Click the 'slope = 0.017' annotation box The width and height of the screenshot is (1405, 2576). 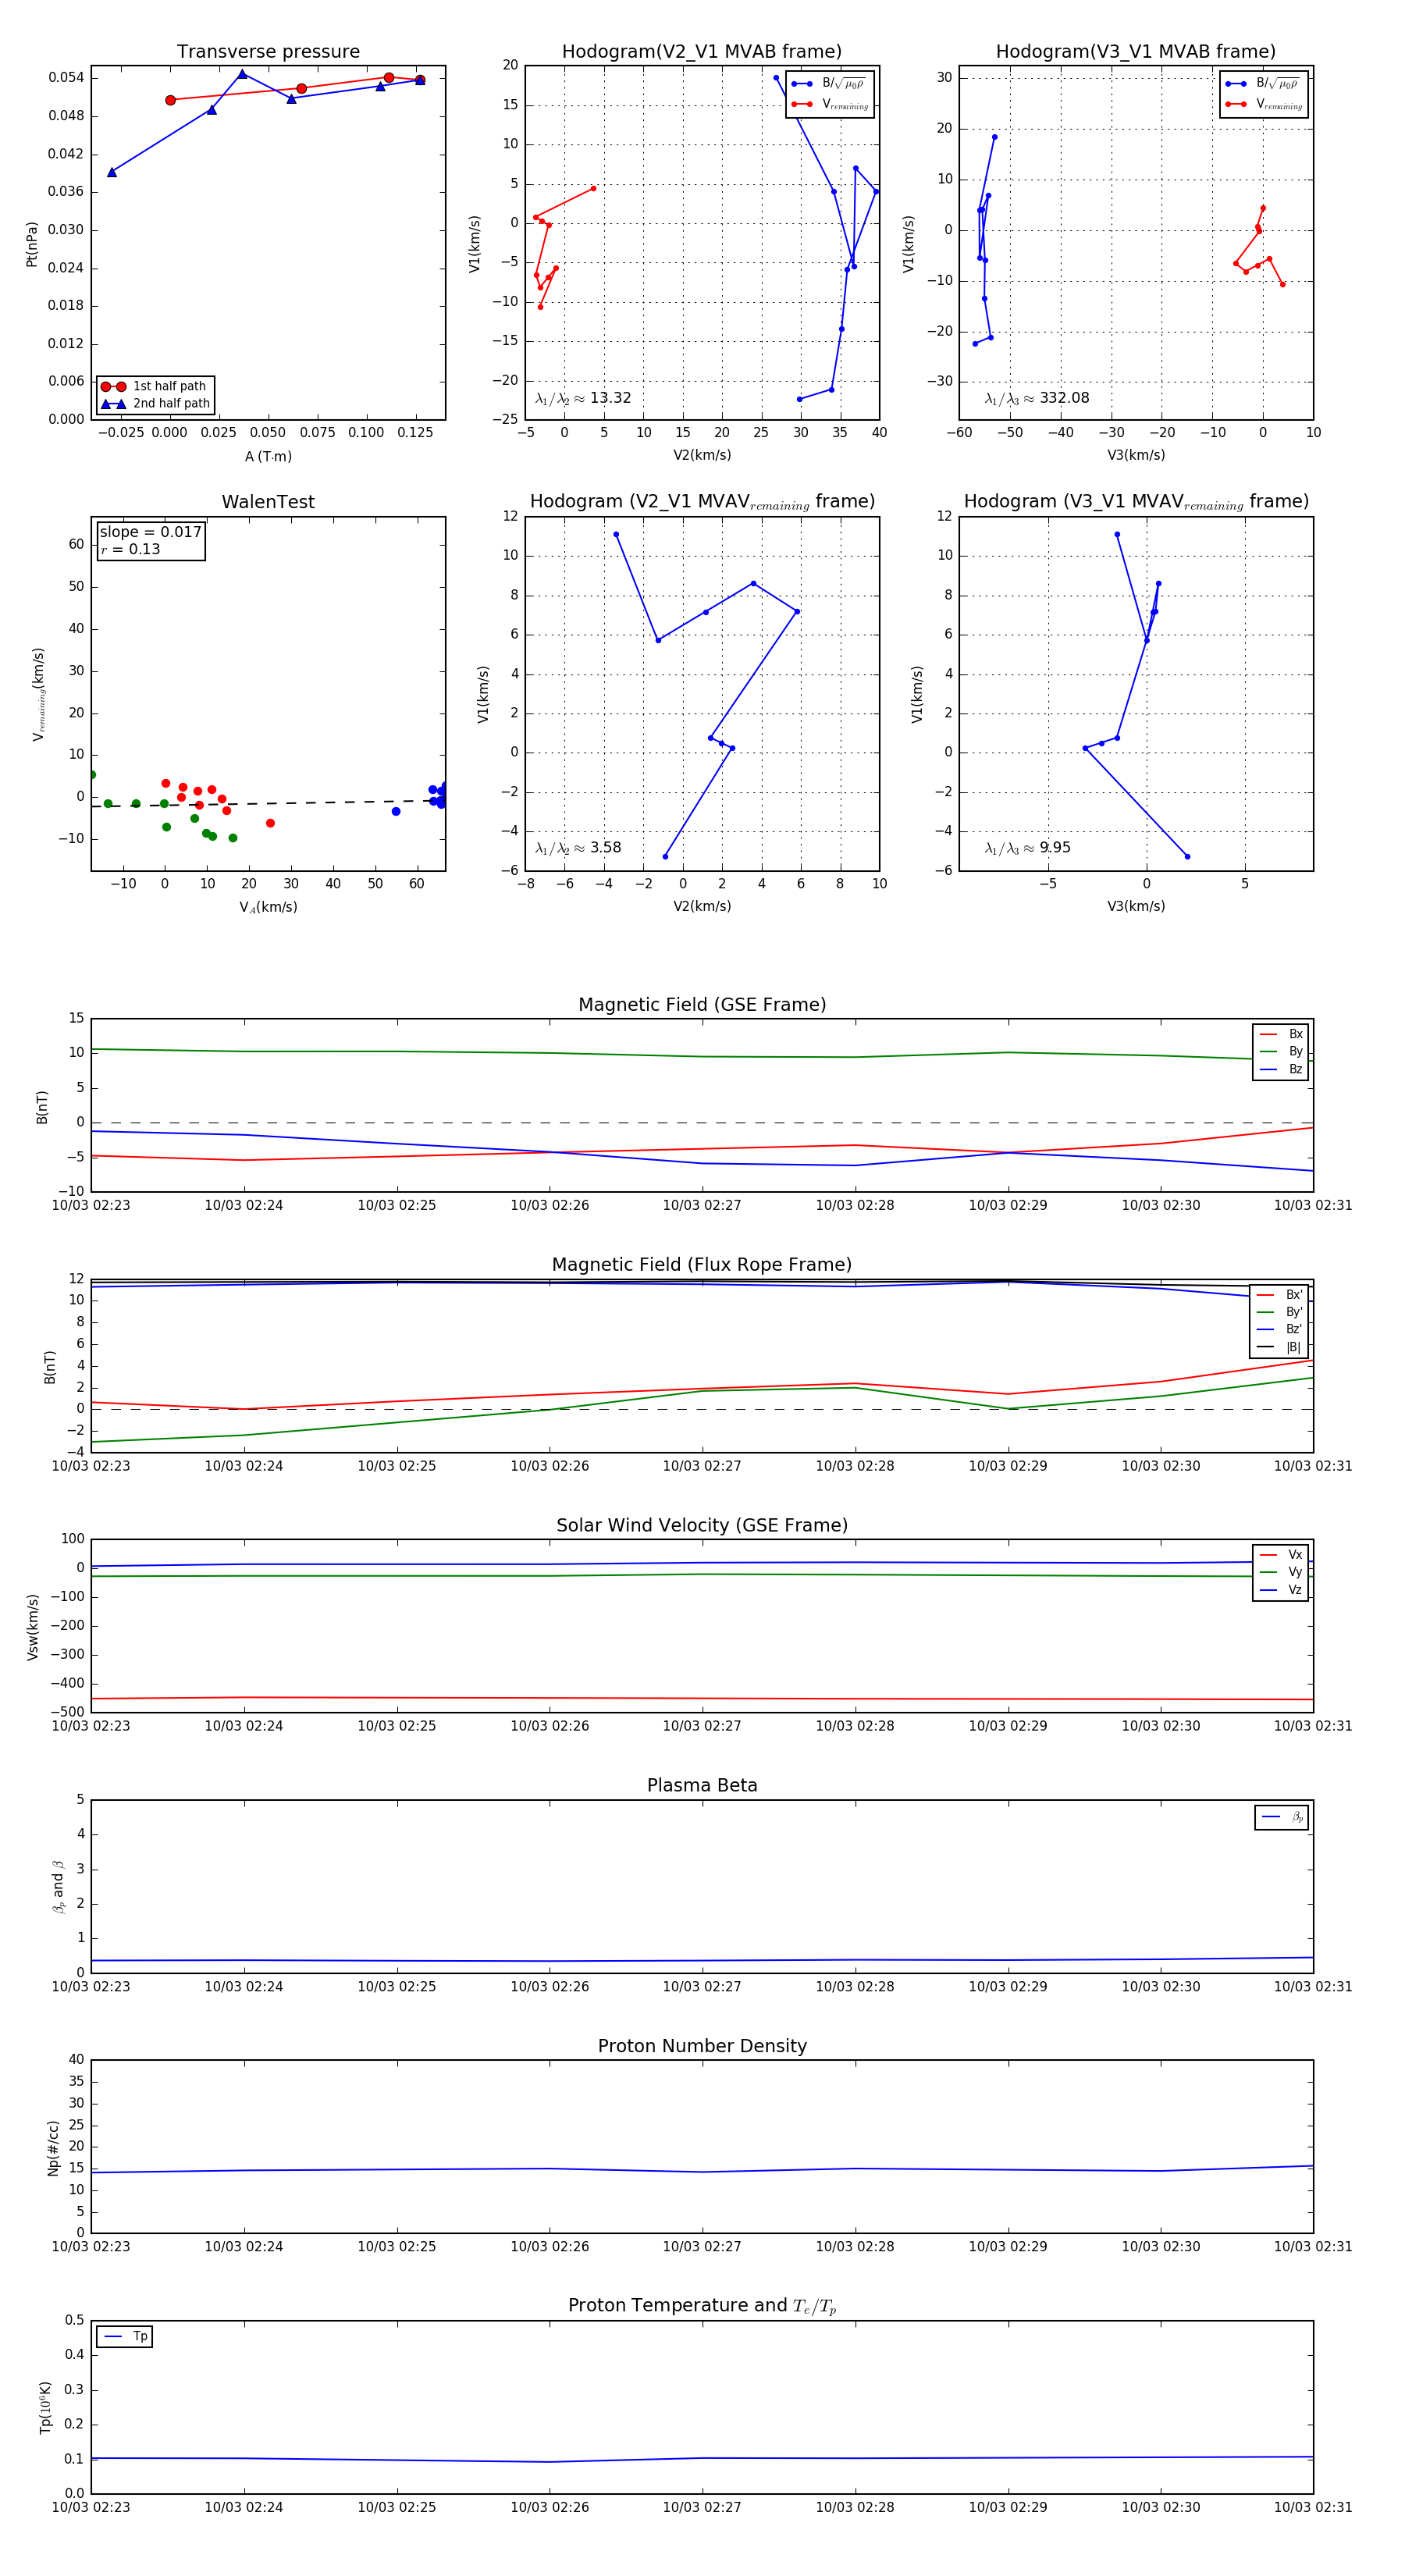coord(151,540)
